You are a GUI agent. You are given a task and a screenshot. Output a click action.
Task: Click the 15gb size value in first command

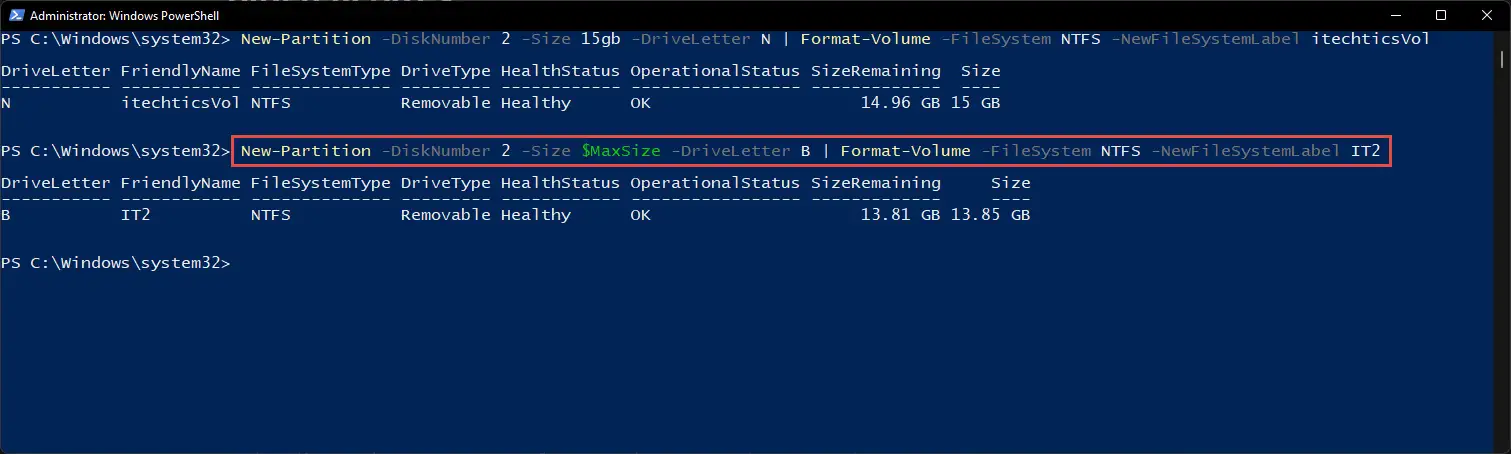[601, 39]
